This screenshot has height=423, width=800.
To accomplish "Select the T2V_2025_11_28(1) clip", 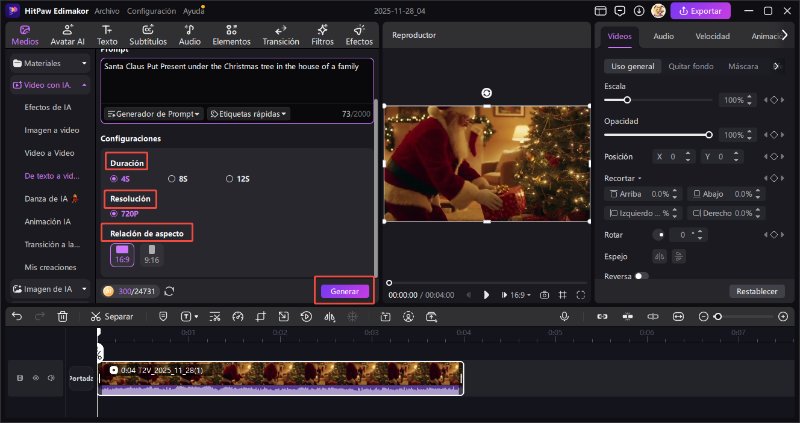I will [281, 378].
